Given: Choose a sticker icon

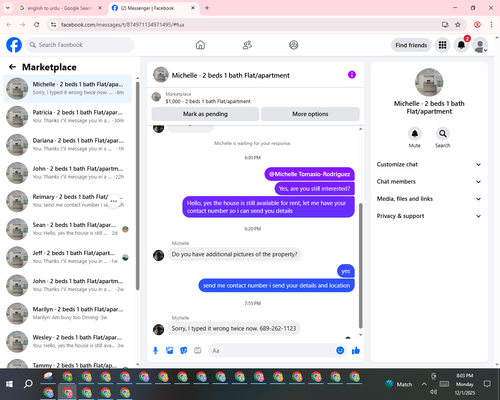Looking at the screenshot, I should pyautogui.click(x=184, y=350).
